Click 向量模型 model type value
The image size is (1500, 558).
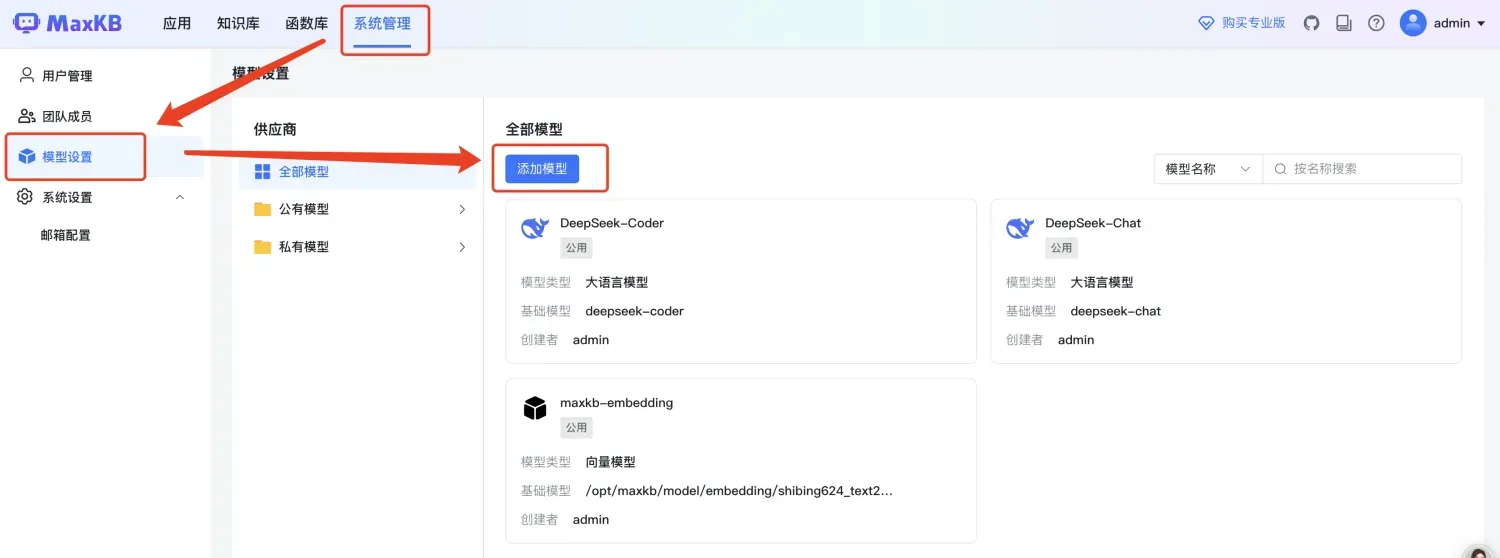coord(610,462)
